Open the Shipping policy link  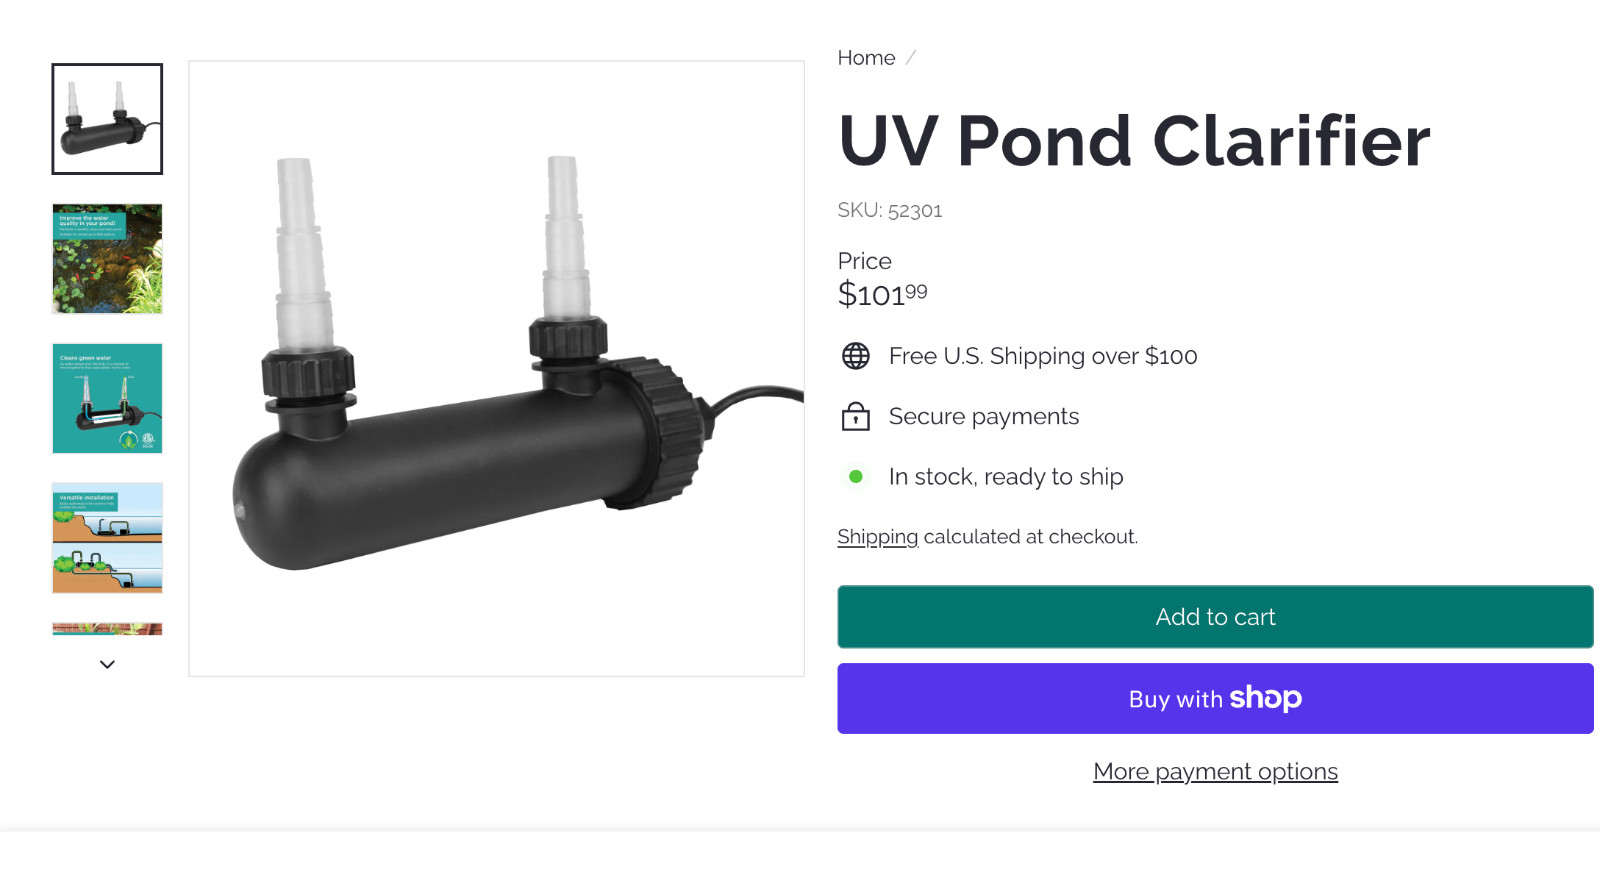tap(877, 537)
